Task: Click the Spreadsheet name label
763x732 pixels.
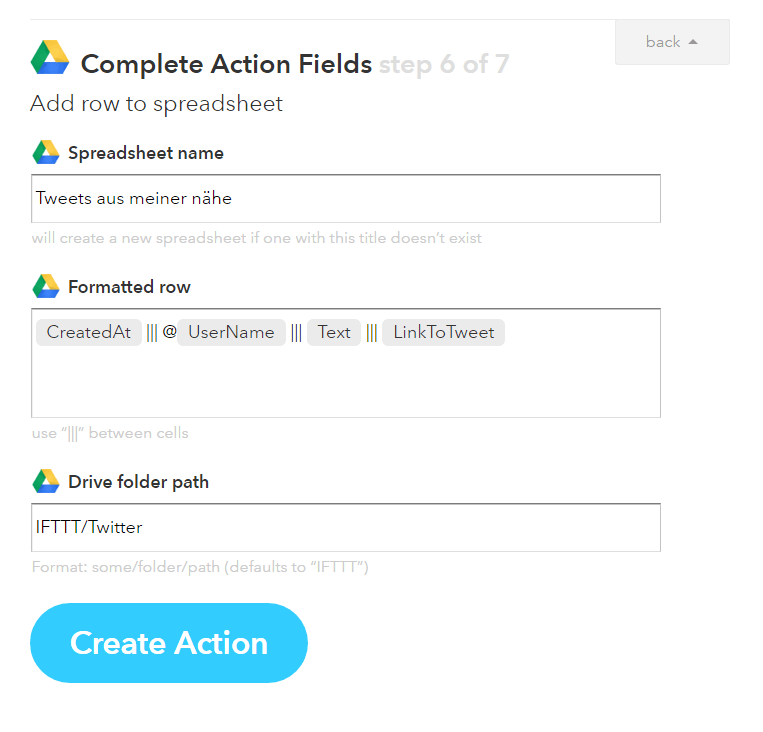Action: point(146,153)
